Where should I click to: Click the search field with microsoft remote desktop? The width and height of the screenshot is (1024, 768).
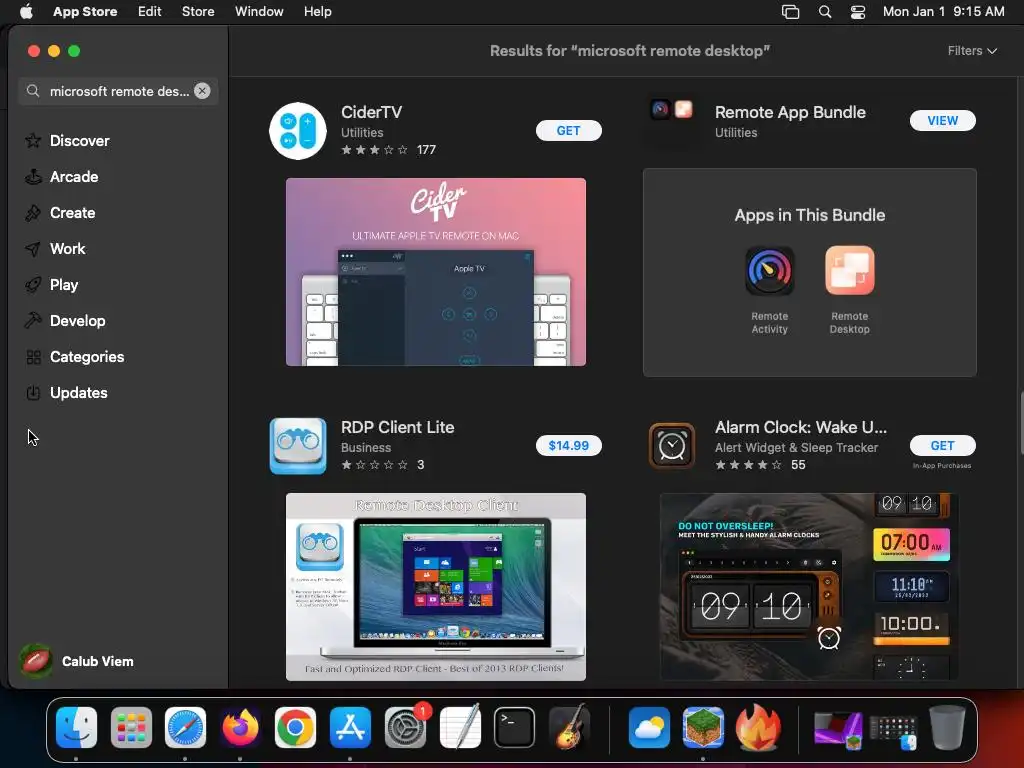pos(118,91)
